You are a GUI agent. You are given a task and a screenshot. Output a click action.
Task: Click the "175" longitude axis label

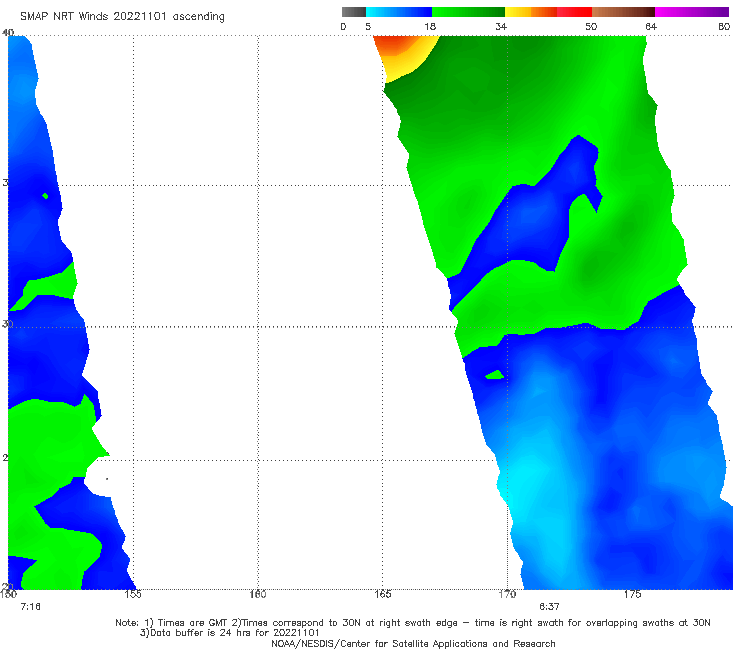point(632,594)
